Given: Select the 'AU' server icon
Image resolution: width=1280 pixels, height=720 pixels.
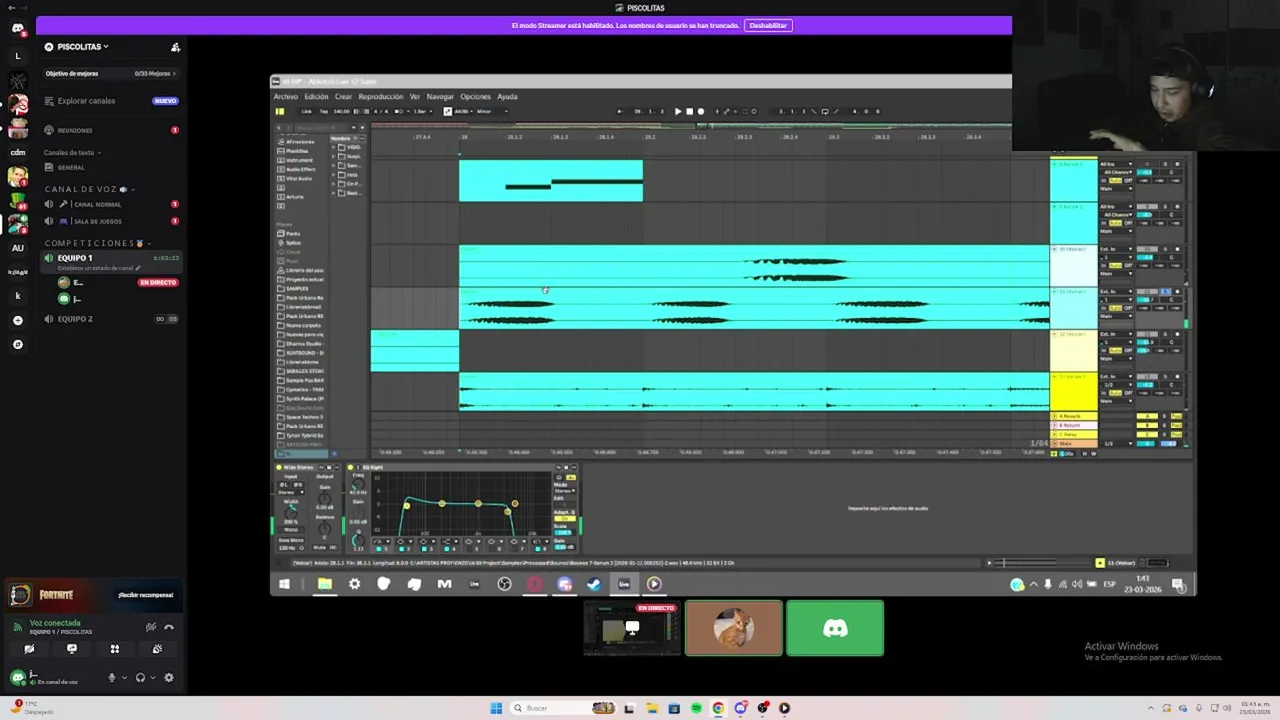Looking at the screenshot, I should coord(17,248).
